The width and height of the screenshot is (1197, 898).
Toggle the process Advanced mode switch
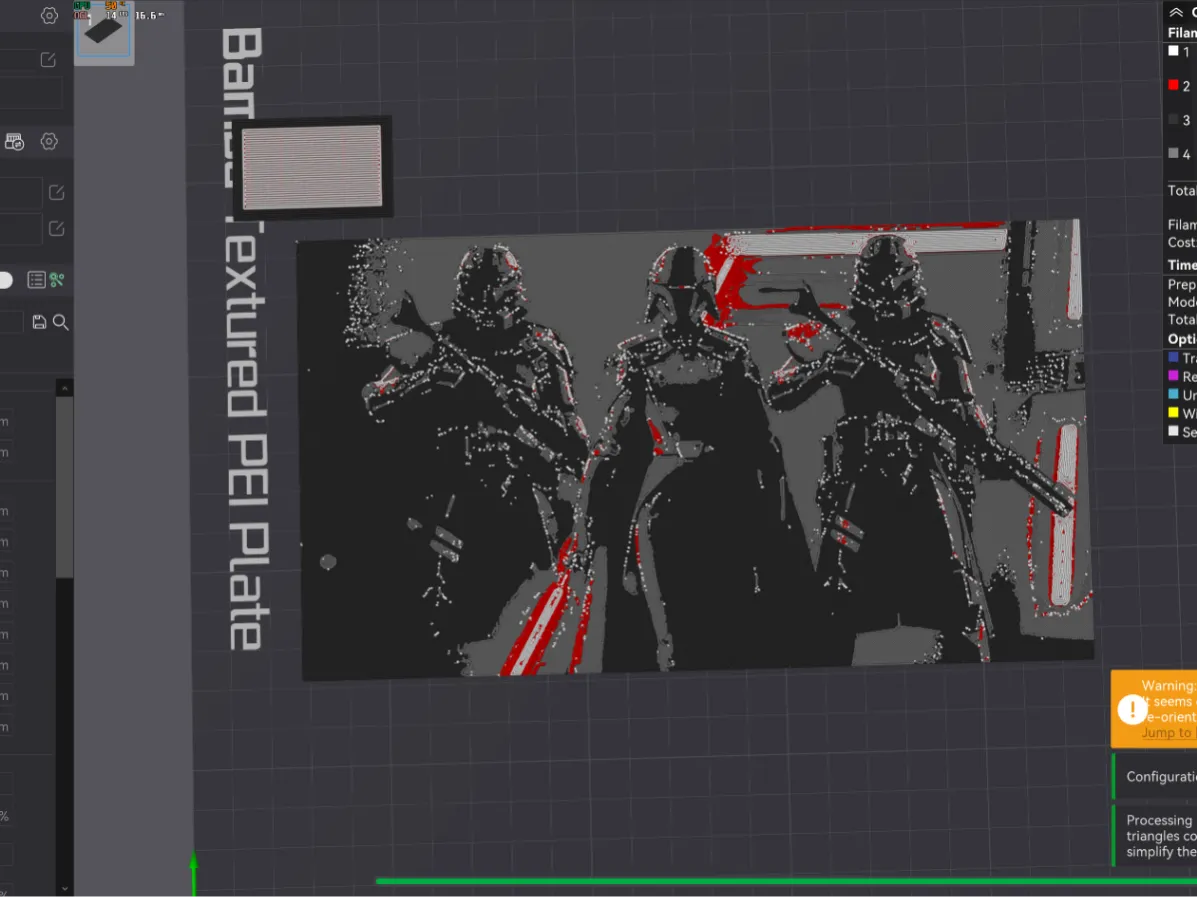coord(5,280)
